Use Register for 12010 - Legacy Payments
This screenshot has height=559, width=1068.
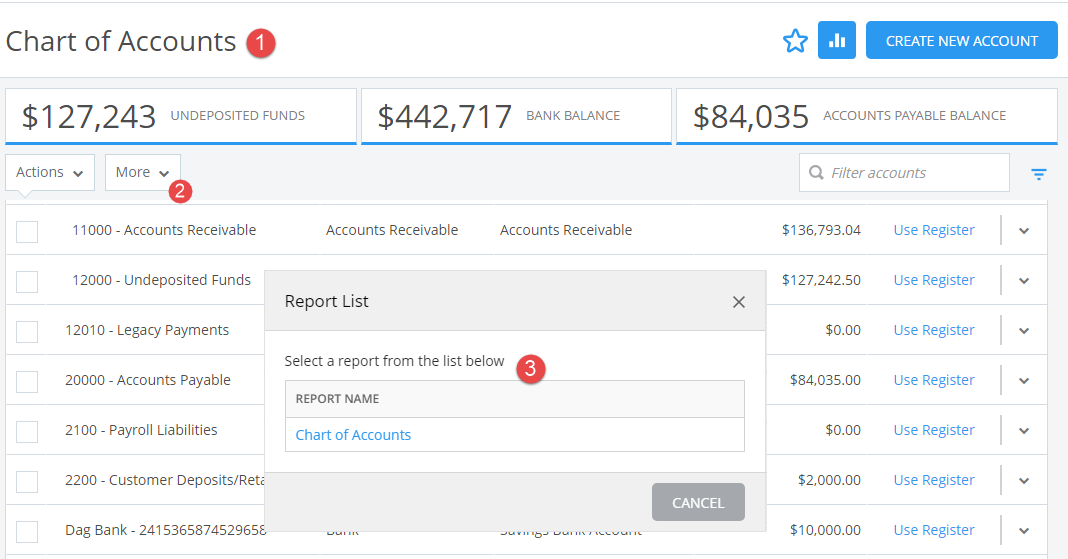[934, 330]
